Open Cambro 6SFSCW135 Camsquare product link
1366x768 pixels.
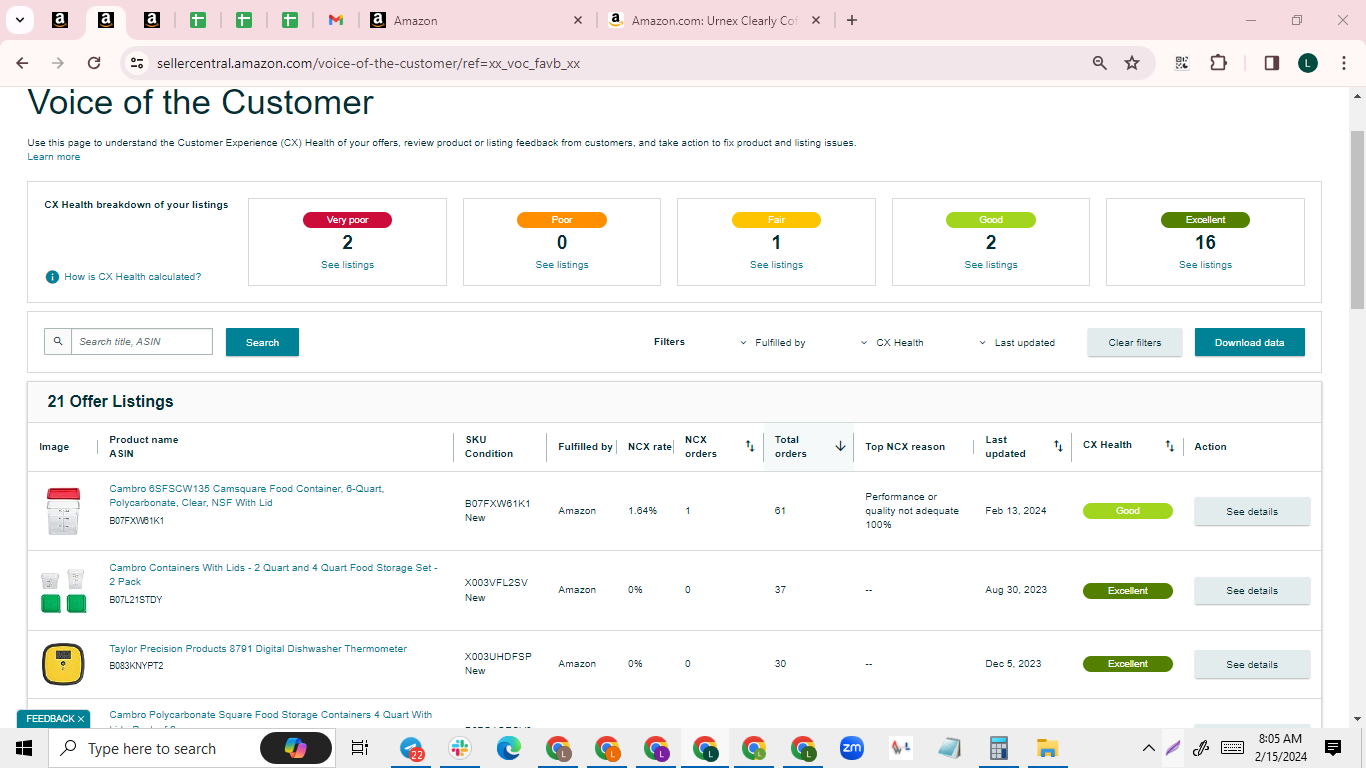247,496
